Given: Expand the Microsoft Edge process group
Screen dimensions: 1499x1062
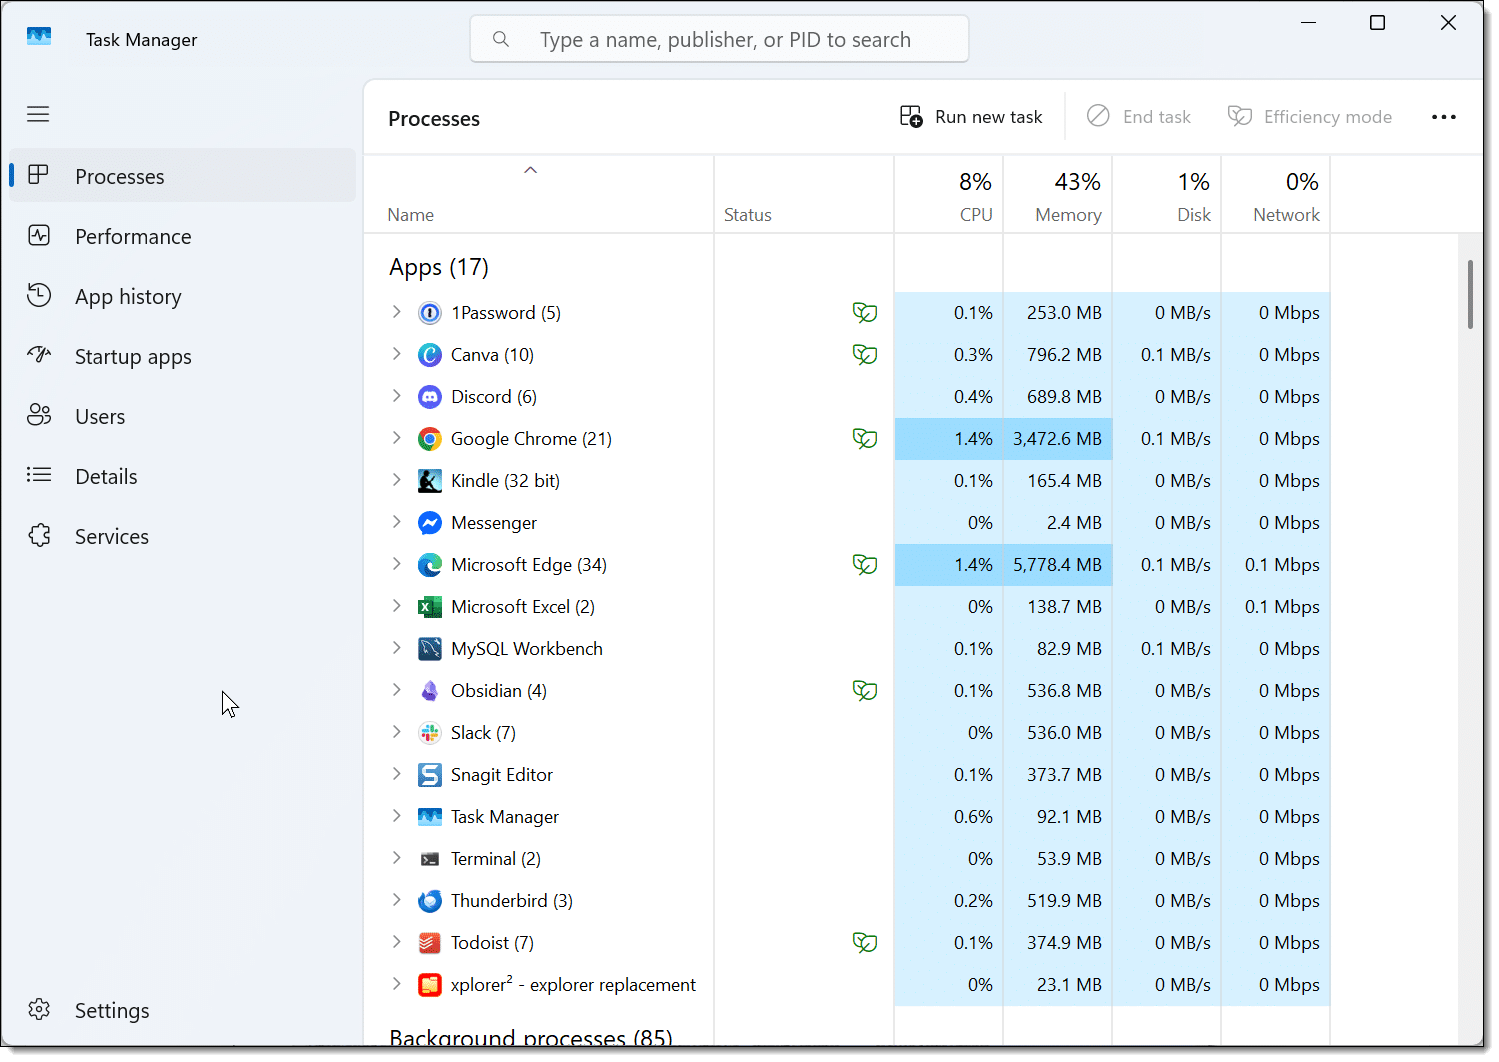Looking at the screenshot, I should click(397, 564).
